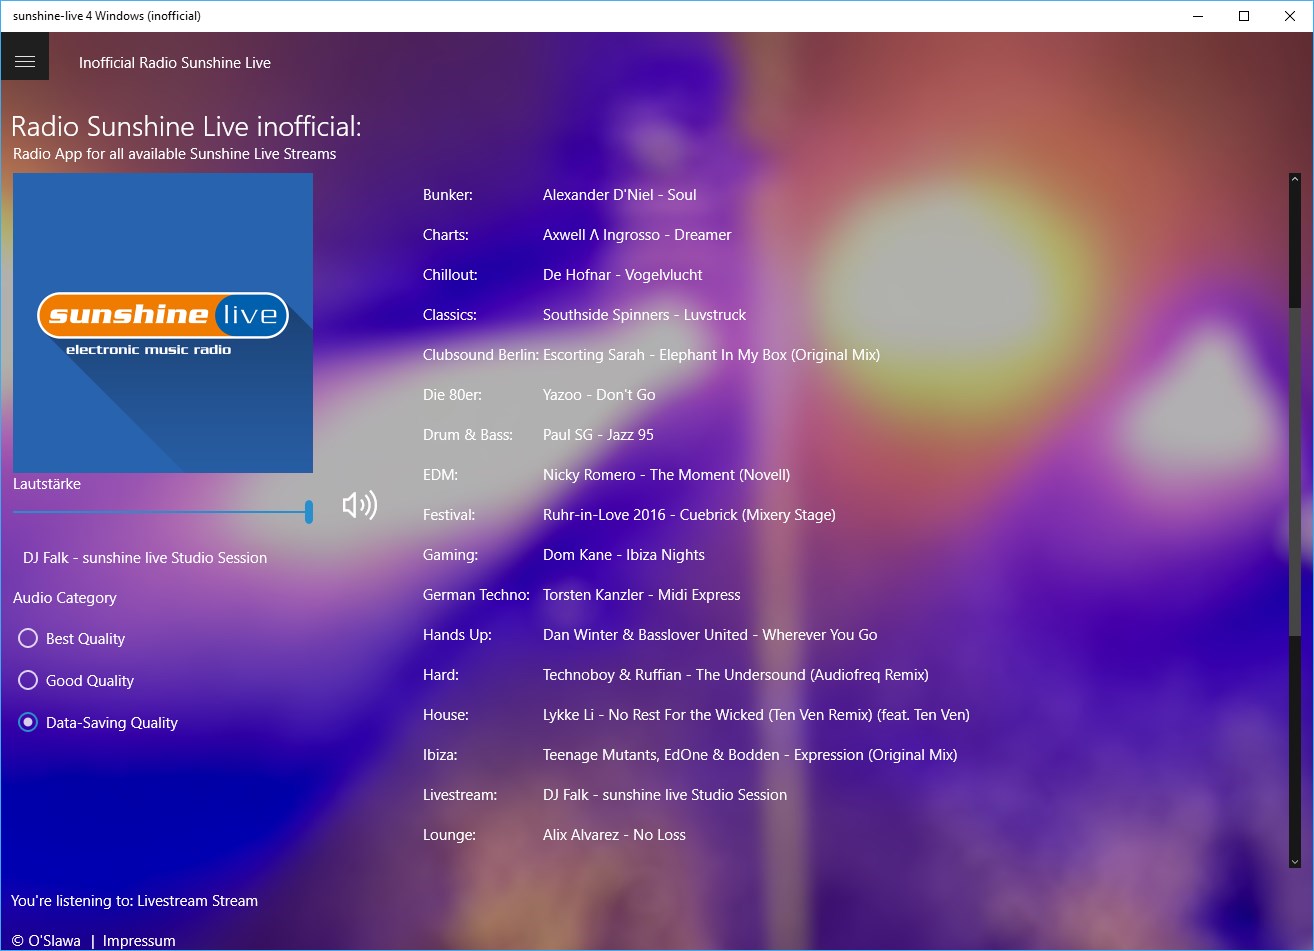Play the German Techno stream
The image size is (1314, 951).
point(476,595)
